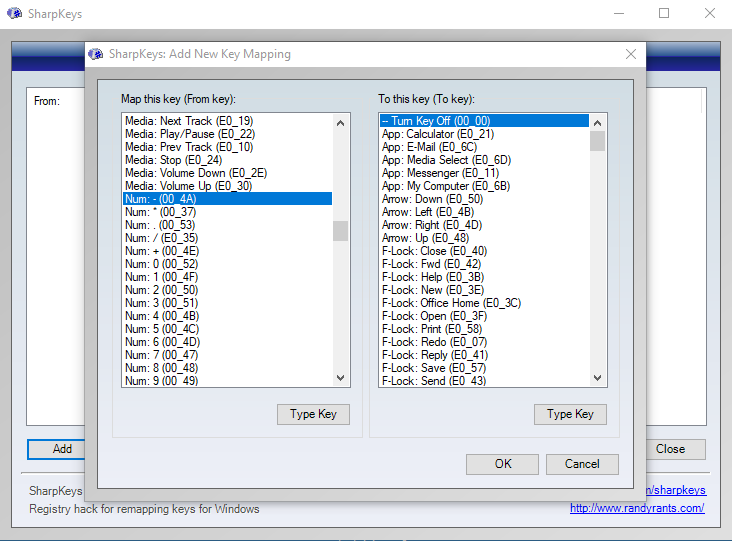
Task: Click up arrow of From key list scrollbar
Action: pyautogui.click(x=340, y=123)
